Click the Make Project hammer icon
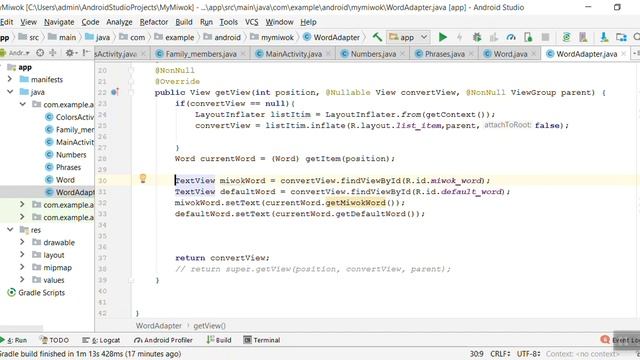640x360 pixels. [377, 37]
